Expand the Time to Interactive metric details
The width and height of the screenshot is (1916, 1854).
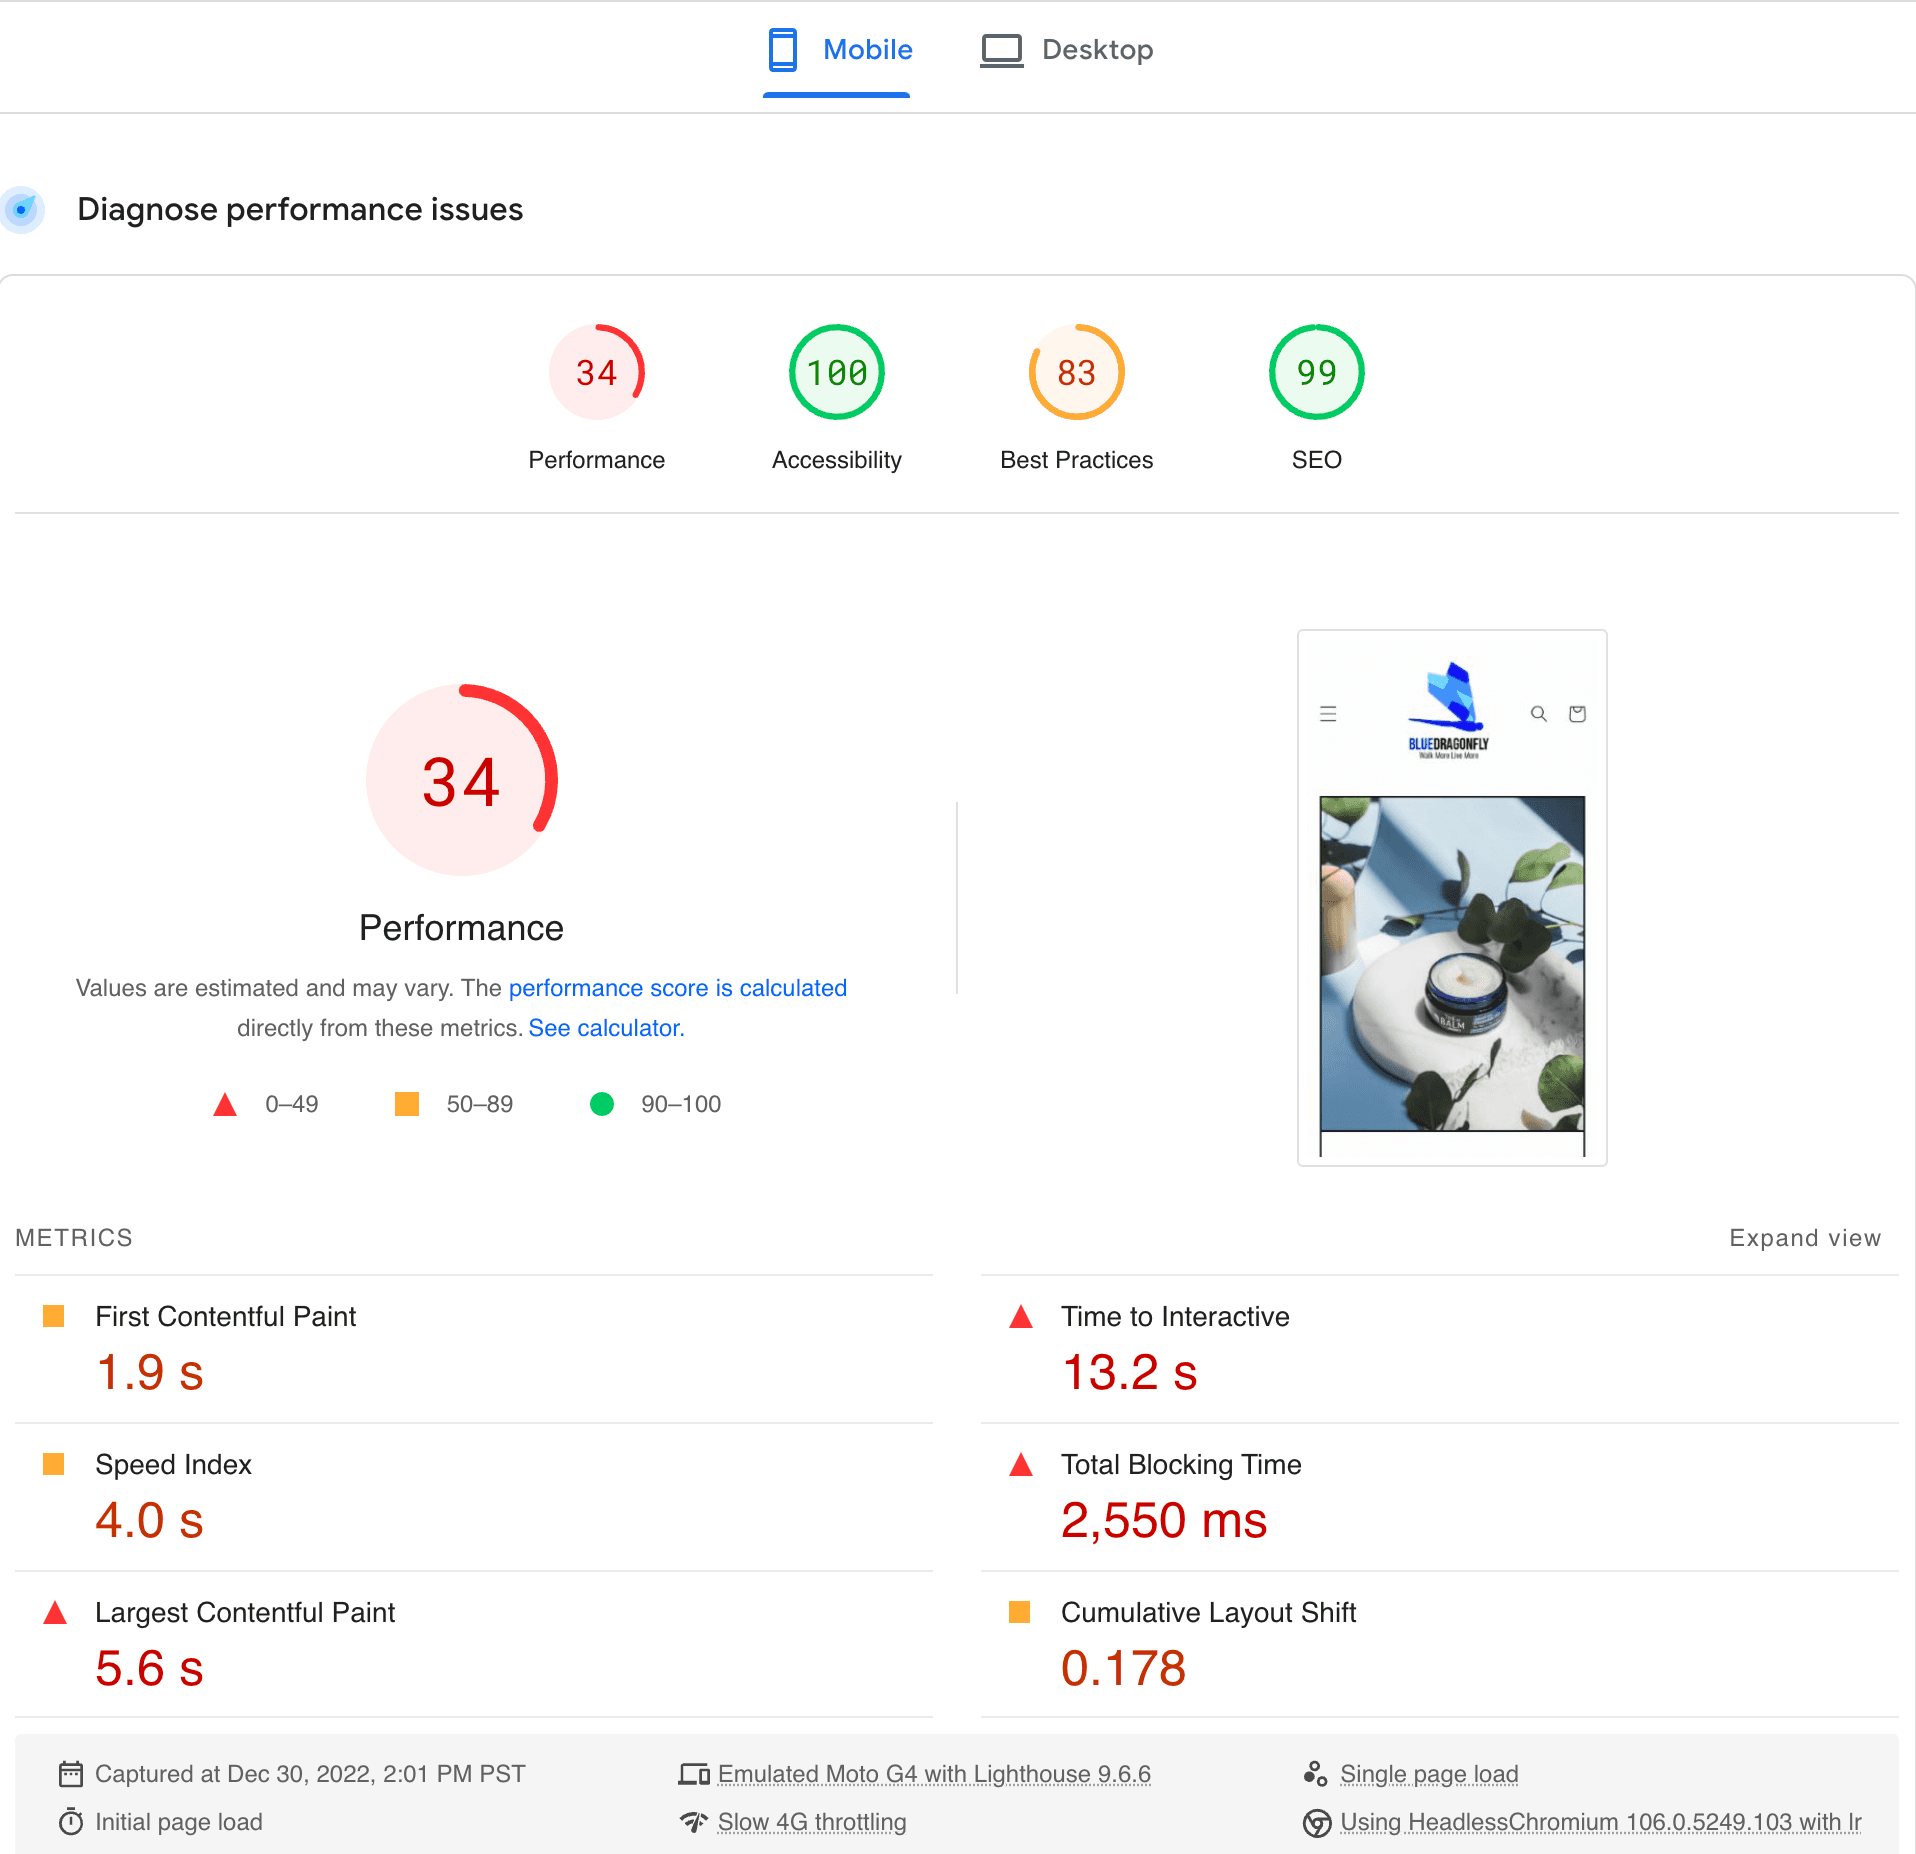click(x=1175, y=1316)
